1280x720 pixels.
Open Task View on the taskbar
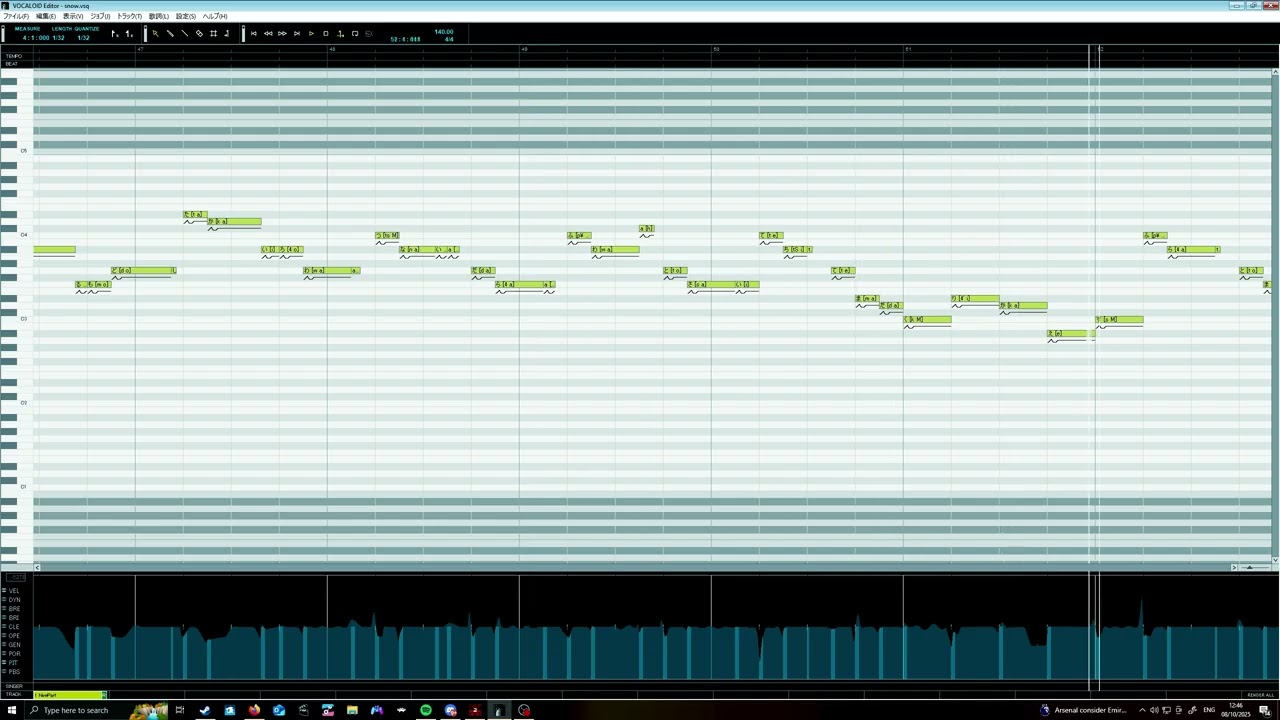pos(180,710)
